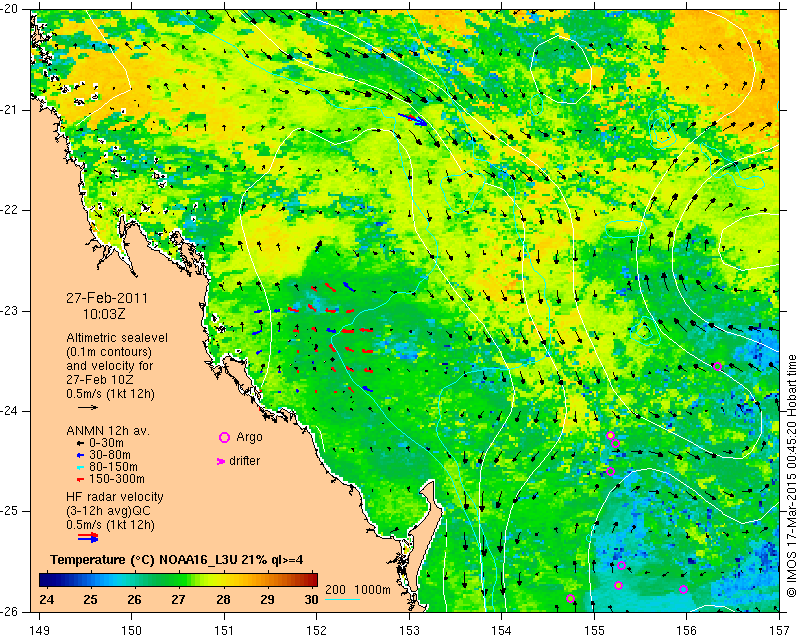Click the '(0.1m contours)' text
Image resolution: width=800 pixels, height=640 pixels.
[x=109, y=352]
